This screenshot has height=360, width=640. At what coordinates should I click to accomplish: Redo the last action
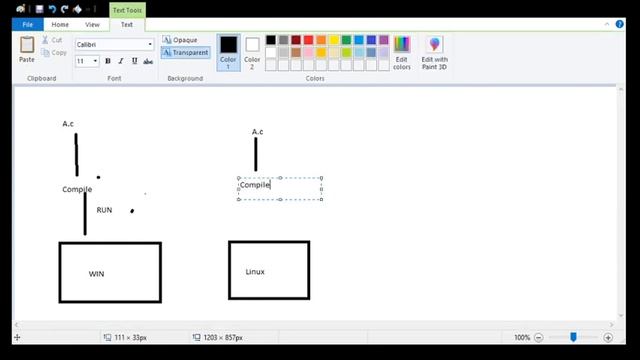click(x=64, y=9)
